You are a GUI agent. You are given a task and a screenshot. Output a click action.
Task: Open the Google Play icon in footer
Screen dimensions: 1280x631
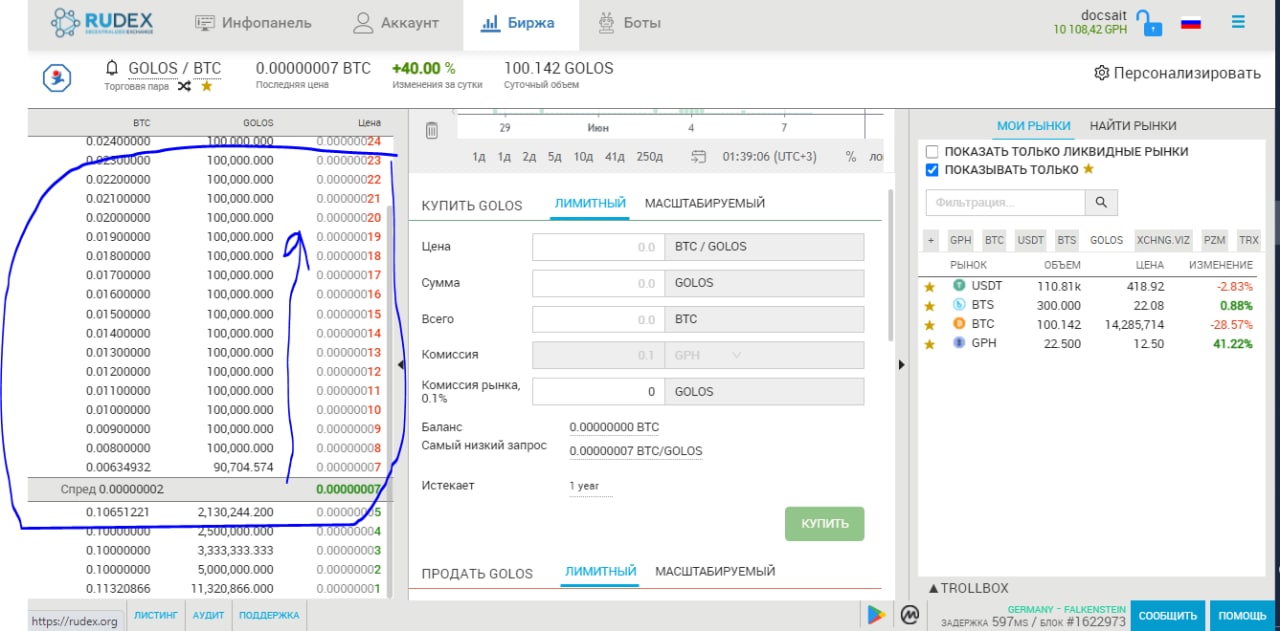click(876, 615)
